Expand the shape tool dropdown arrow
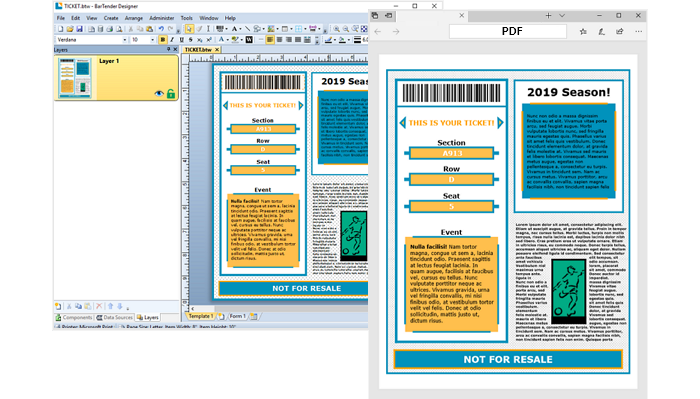The height and width of the screenshot is (399, 700). [x=263, y=29]
